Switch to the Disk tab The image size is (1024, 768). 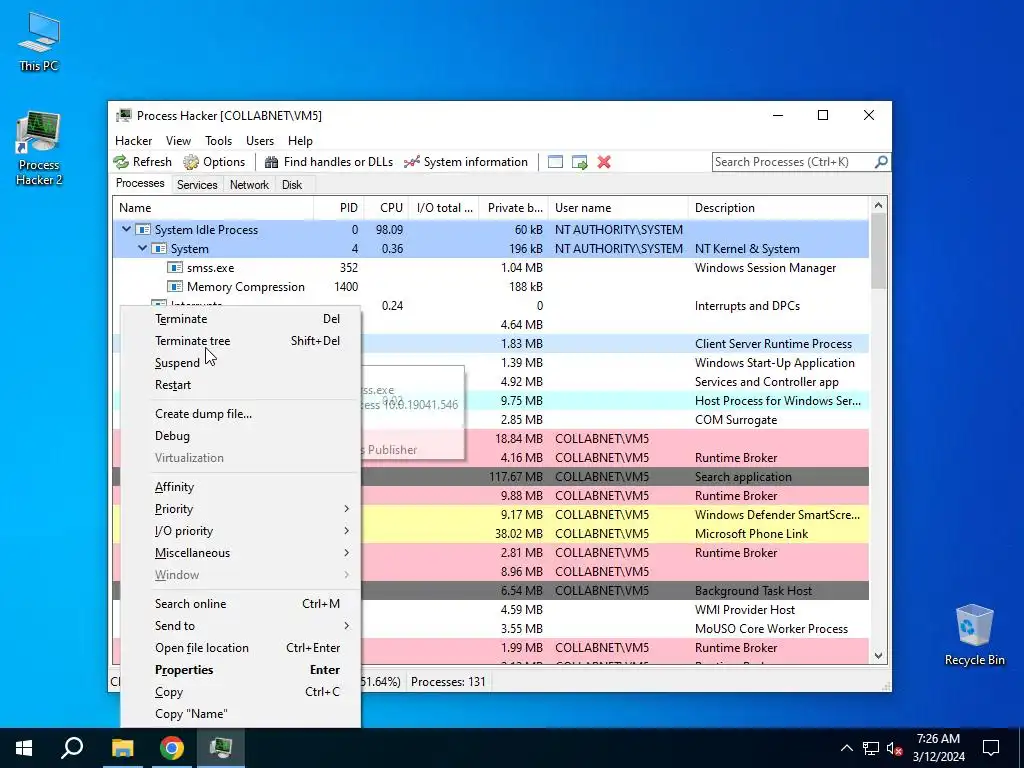pos(292,185)
